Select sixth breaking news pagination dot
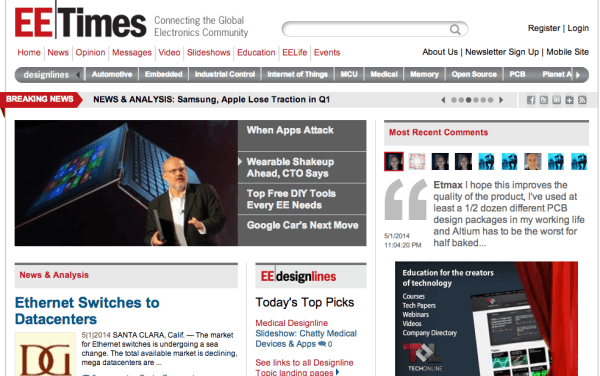 click(x=490, y=100)
